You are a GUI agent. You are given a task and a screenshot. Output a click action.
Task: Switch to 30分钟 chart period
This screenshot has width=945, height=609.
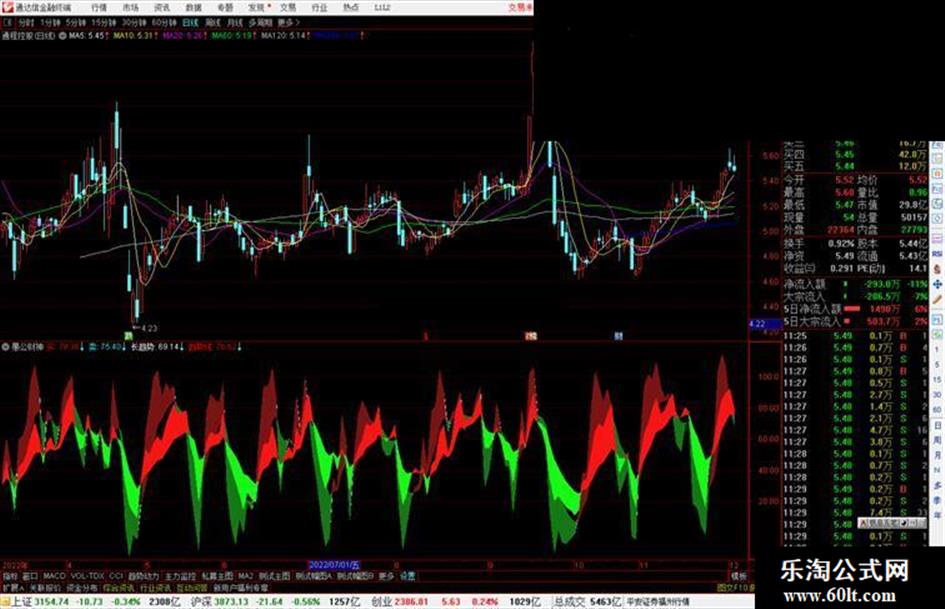[x=134, y=22]
